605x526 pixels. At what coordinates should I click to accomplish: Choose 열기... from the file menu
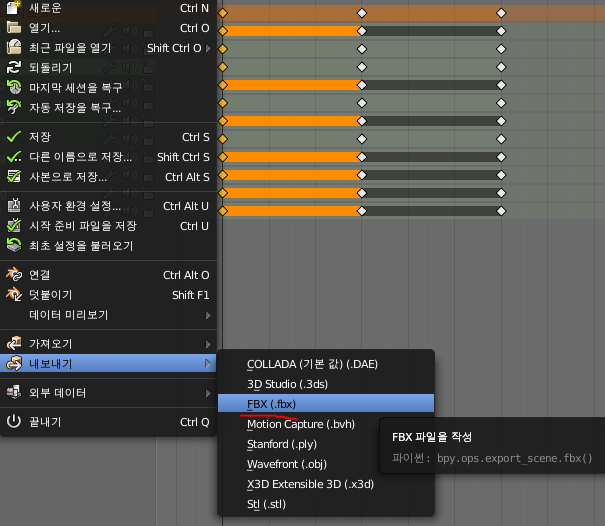(108, 28)
